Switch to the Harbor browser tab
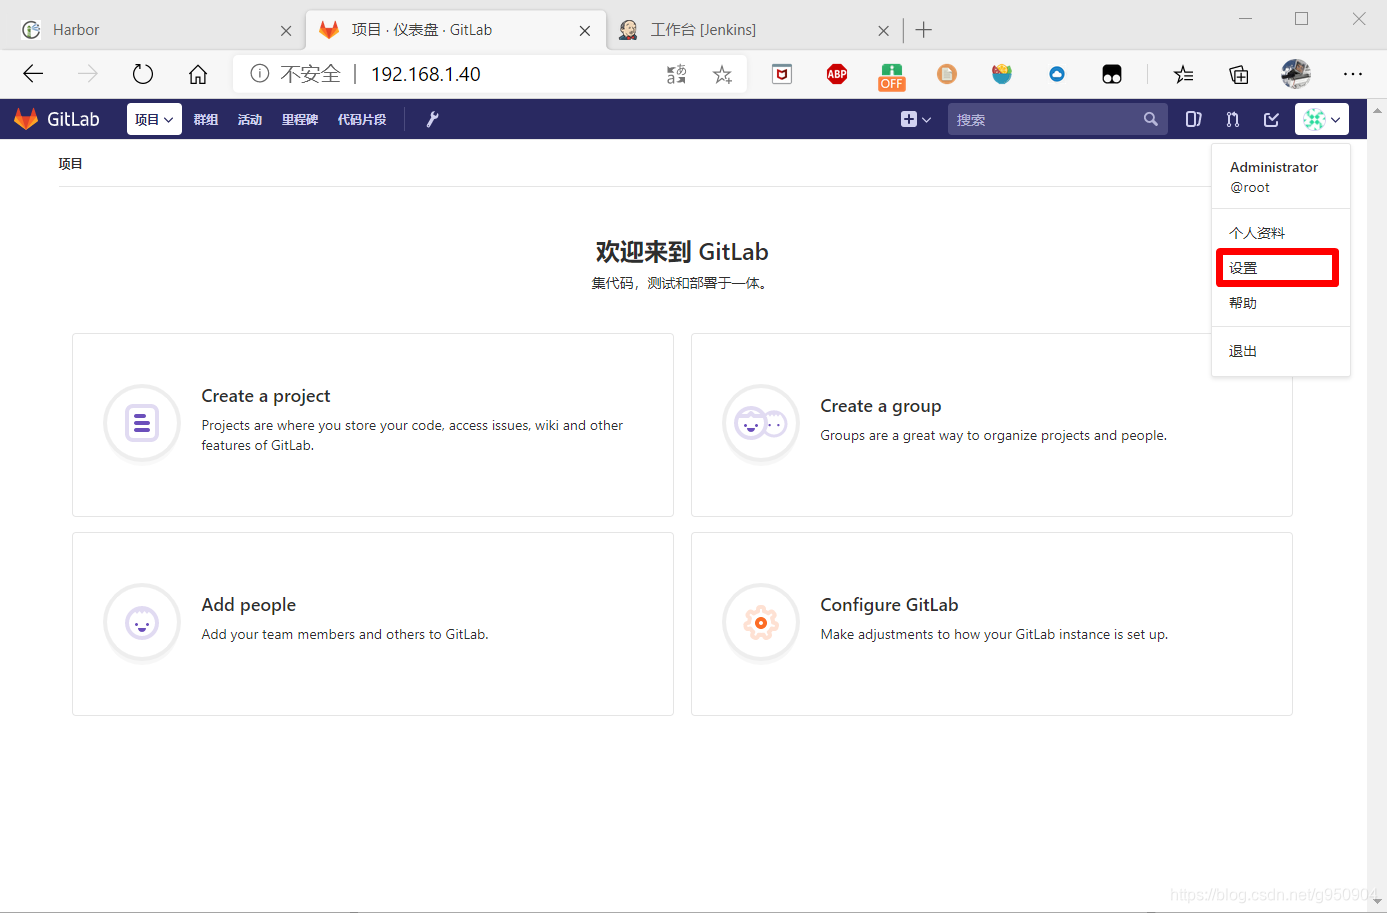Image resolution: width=1387 pixels, height=913 pixels. 155,30
